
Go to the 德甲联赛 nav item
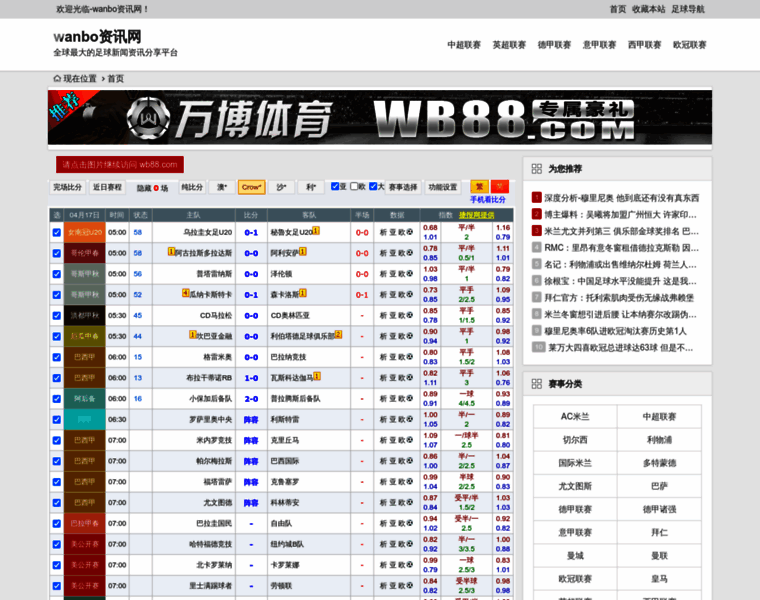[x=554, y=45]
